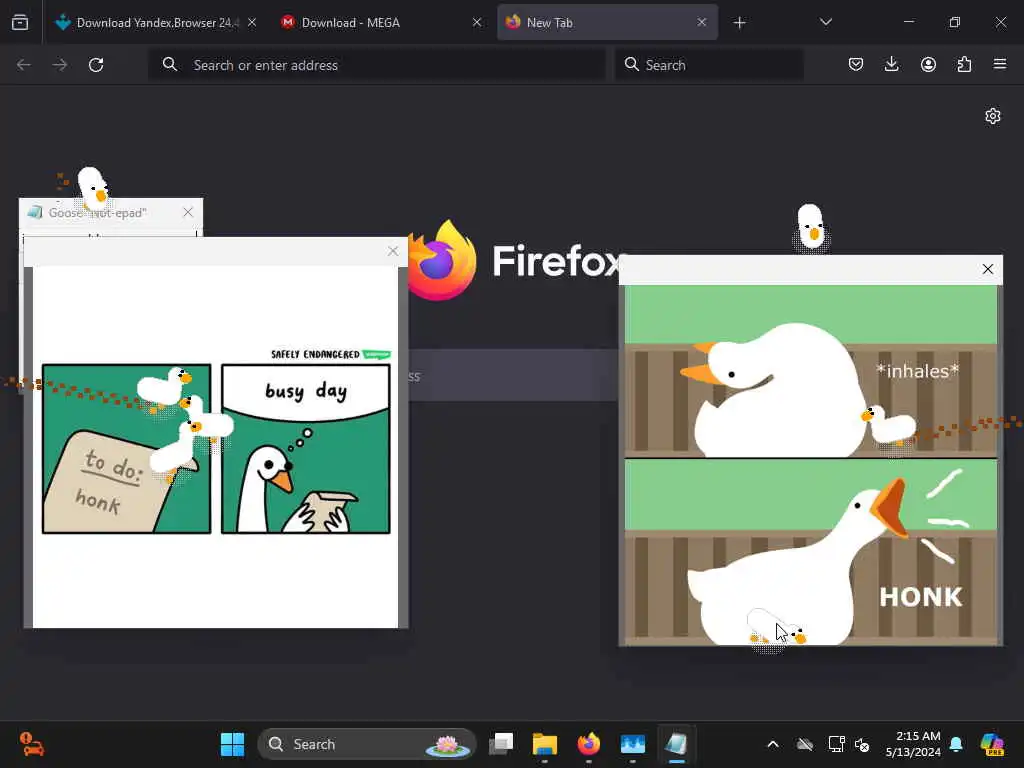
Task: Switch to Download - MEGA tab
Action: click(x=381, y=23)
